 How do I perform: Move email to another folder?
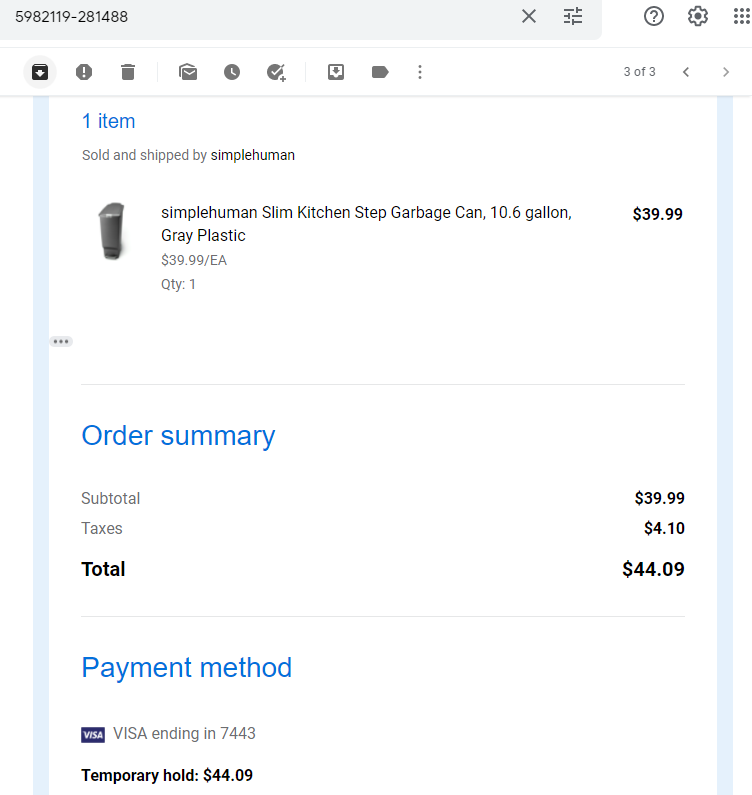[x=336, y=72]
